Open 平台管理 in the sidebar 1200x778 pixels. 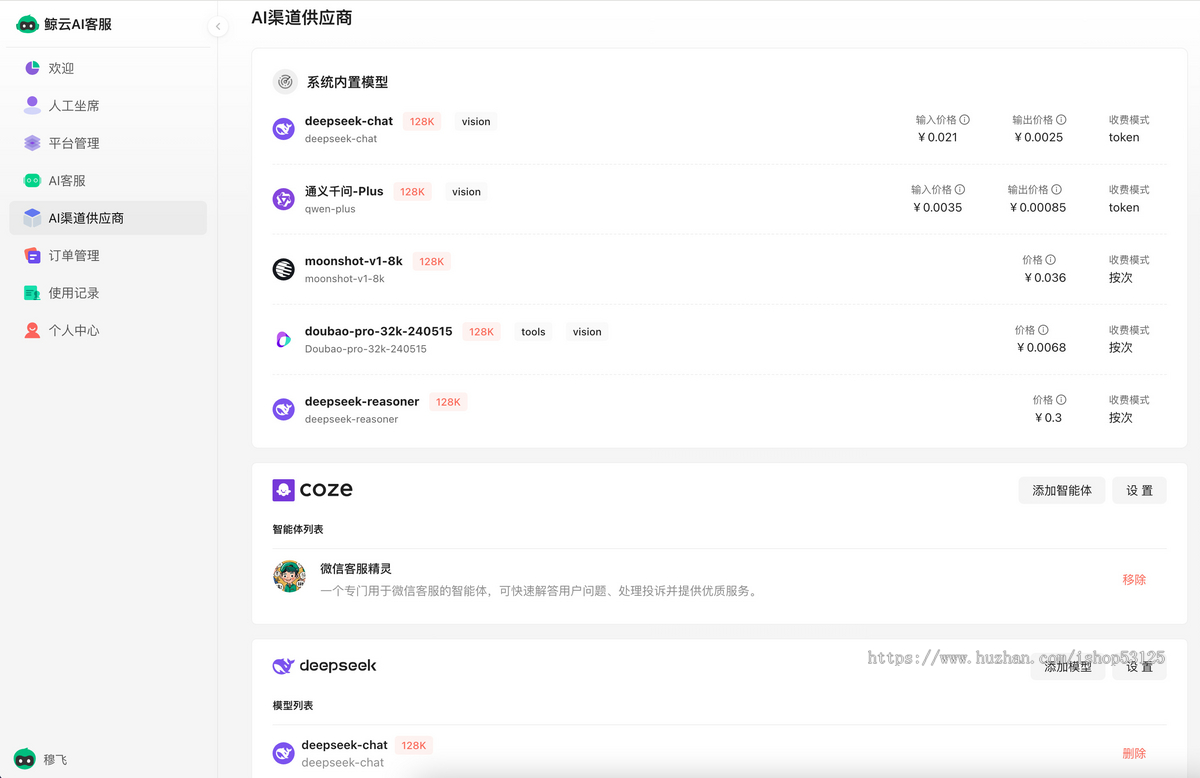tap(108, 143)
